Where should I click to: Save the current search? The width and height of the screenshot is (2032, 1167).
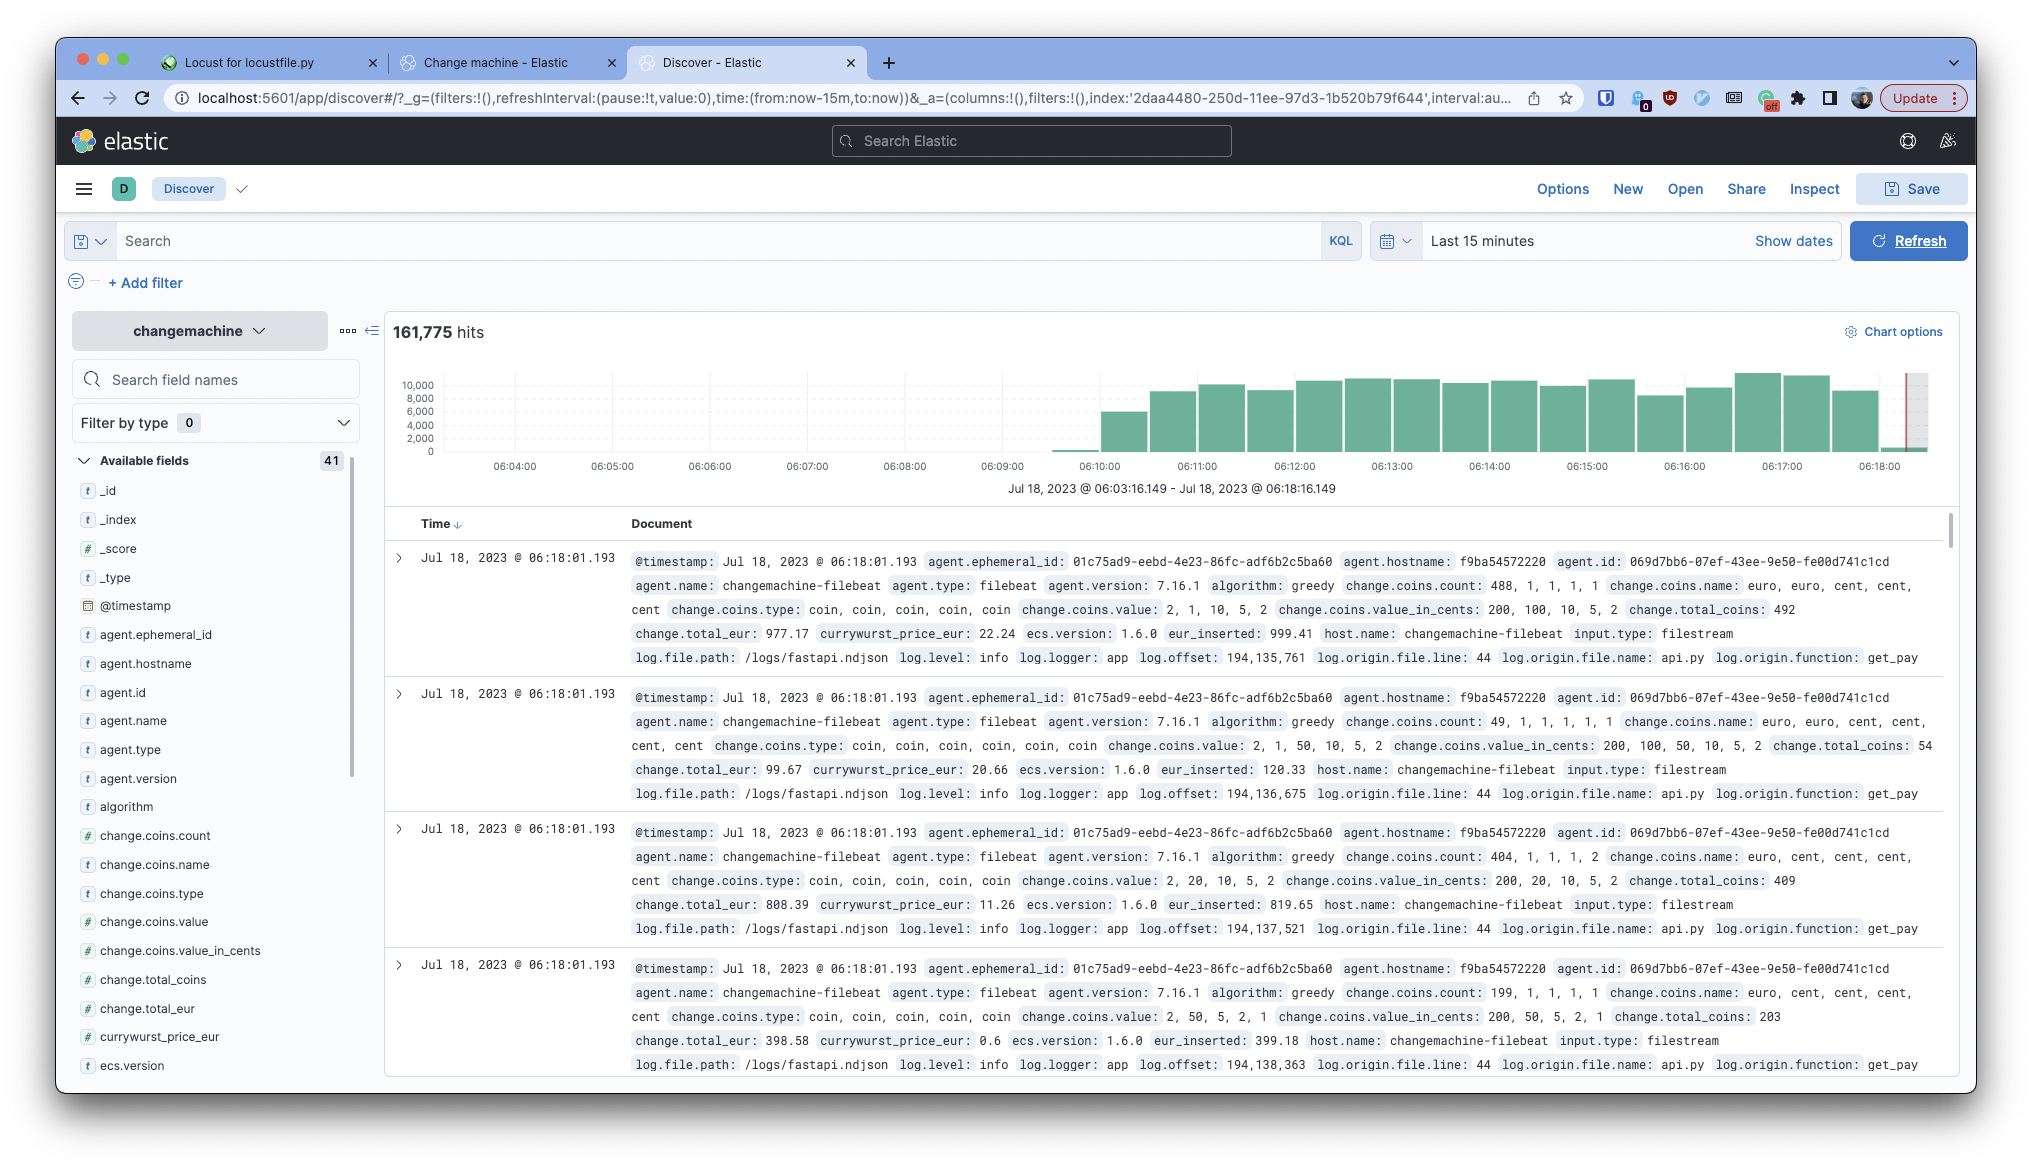pos(1911,189)
